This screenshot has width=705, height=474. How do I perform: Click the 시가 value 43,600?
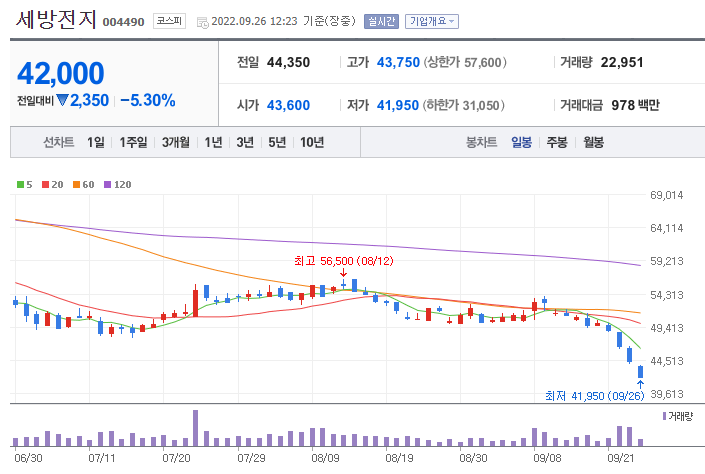288,105
